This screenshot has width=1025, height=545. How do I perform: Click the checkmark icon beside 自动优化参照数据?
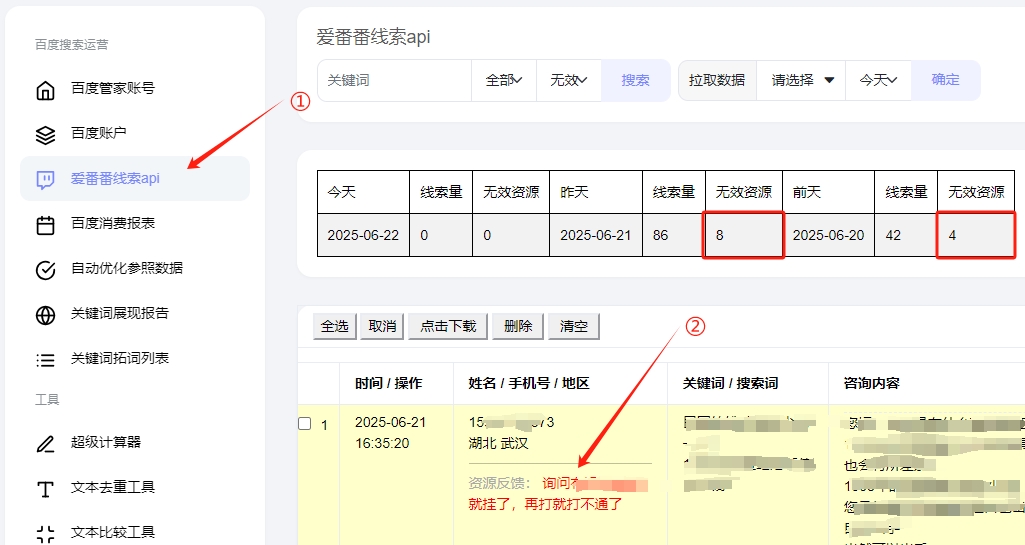45,269
